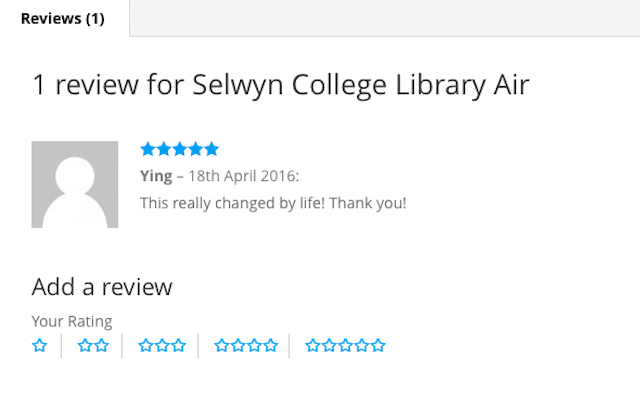Give a five-star rating
The height and width of the screenshot is (394, 640).
tap(345, 346)
